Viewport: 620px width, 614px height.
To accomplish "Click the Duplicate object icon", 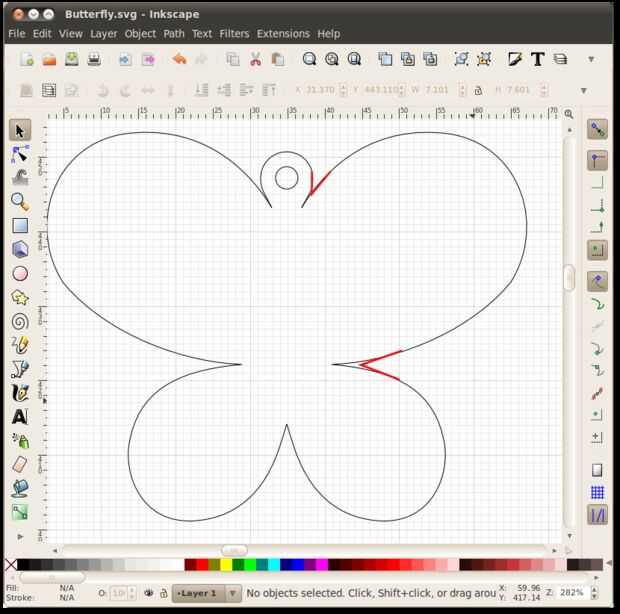I will click(x=385, y=59).
